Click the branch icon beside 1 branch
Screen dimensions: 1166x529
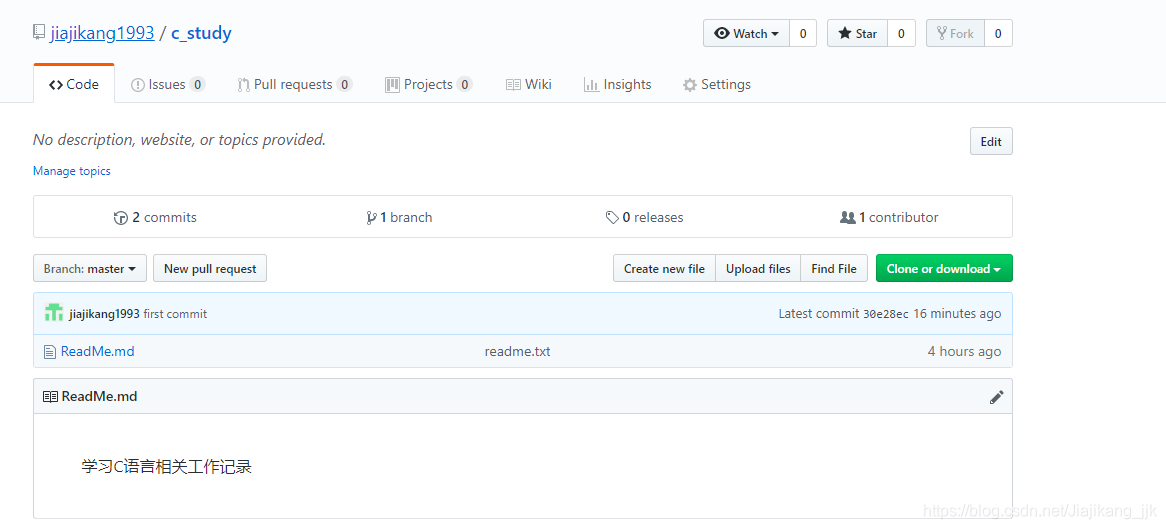tap(370, 218)
